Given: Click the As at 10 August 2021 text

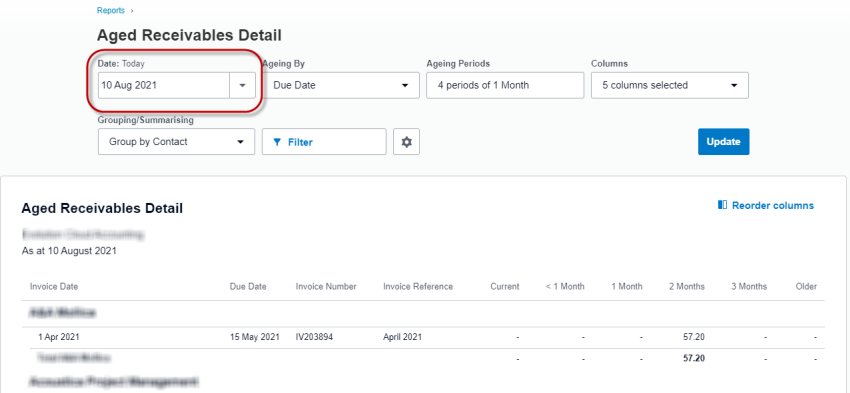Looking at the screenshot, I should click(x=69, y=251).
